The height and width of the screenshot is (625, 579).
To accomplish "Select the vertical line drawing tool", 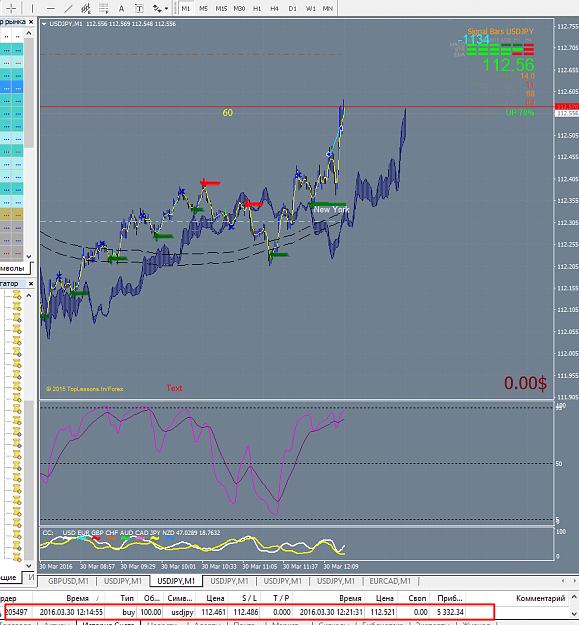I will tap(32, 8).
